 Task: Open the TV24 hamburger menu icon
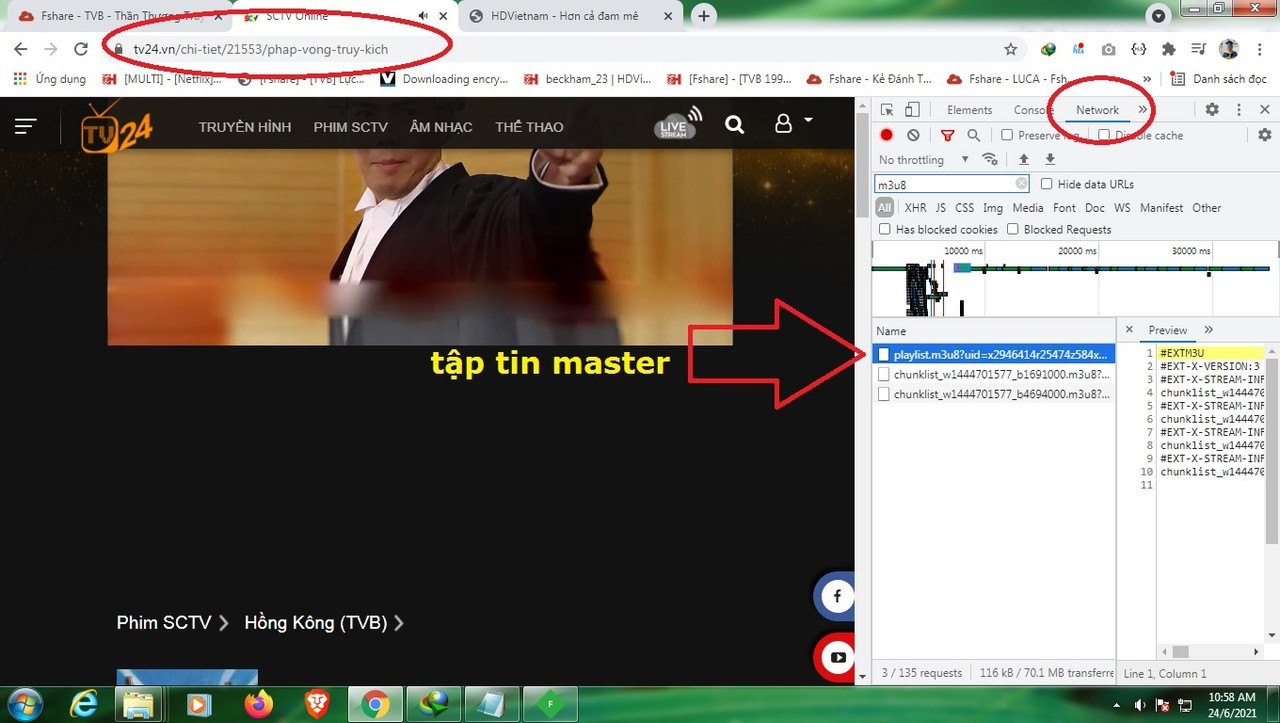point(26,125)
